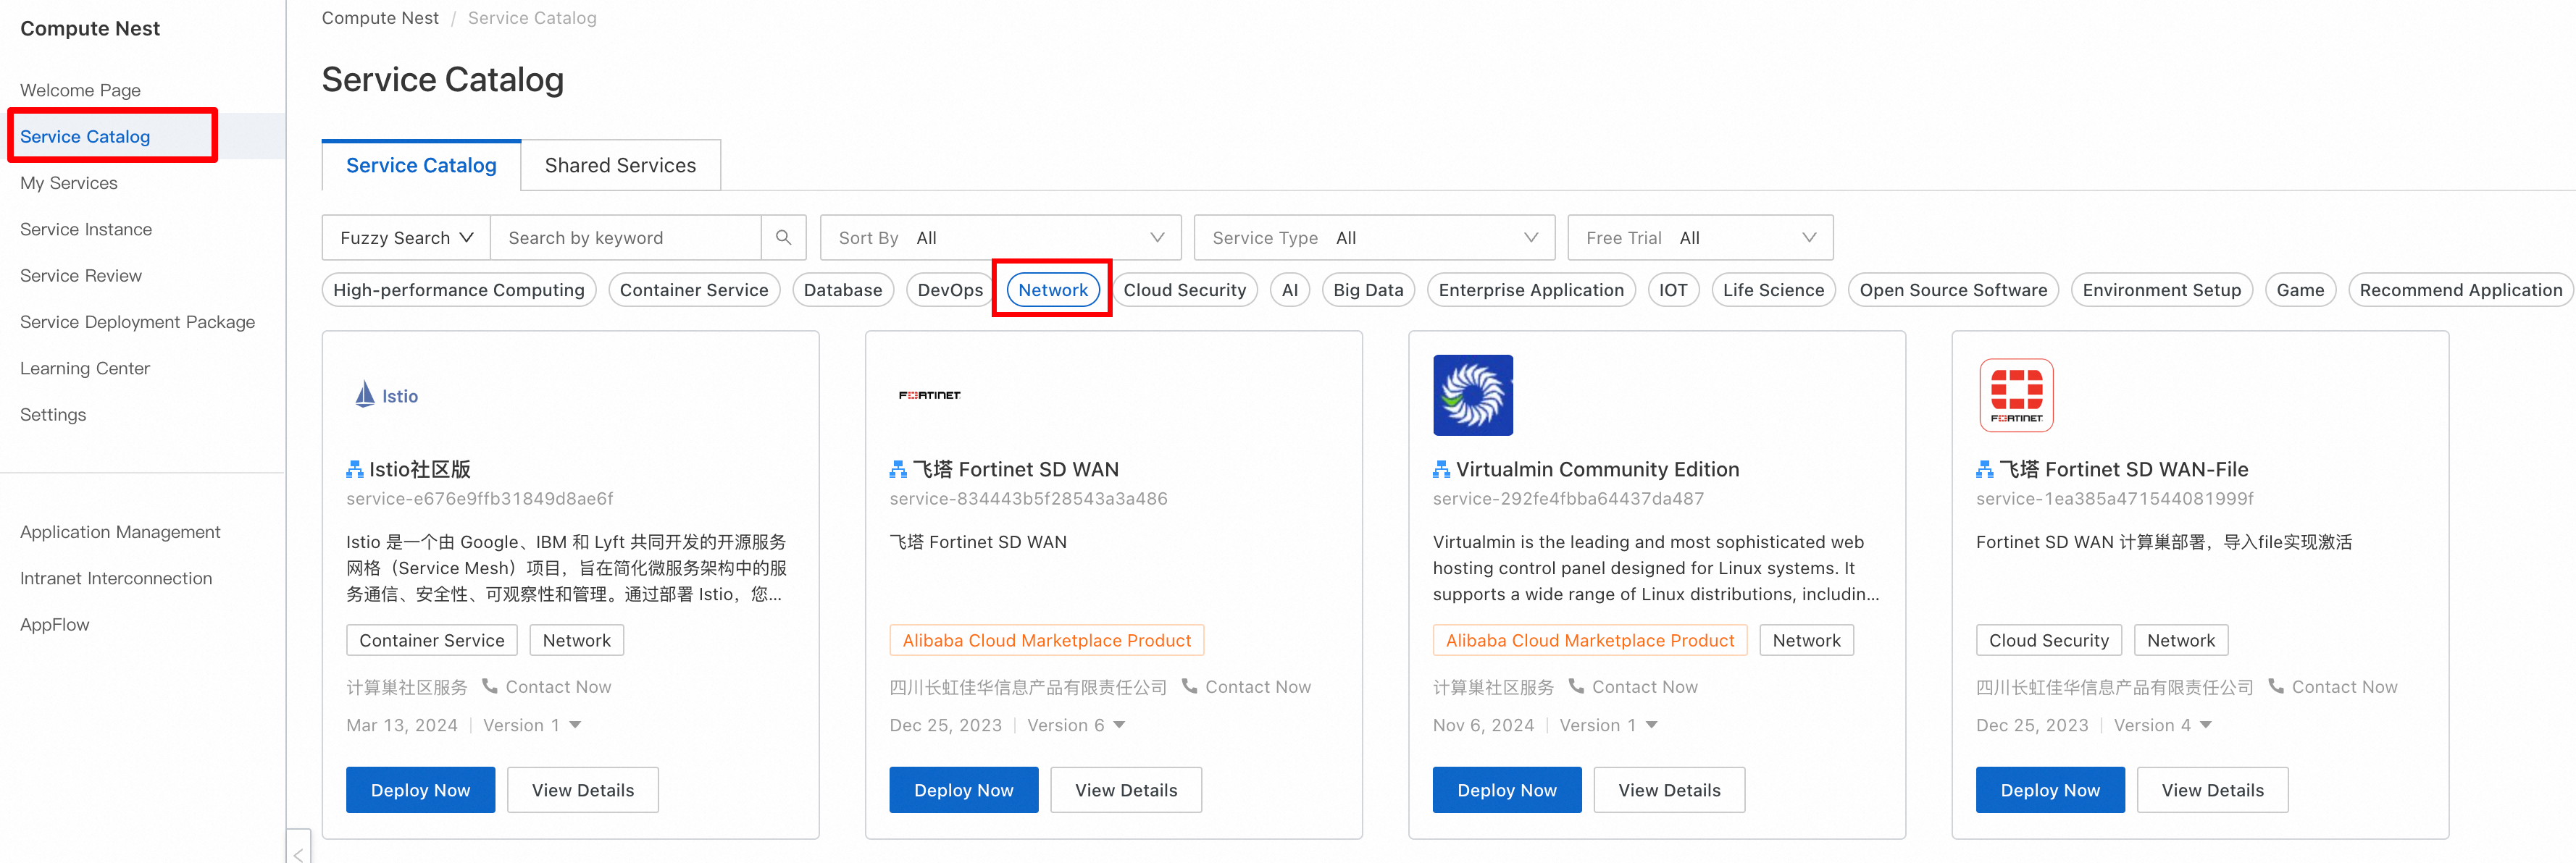Click Deploy Now for Istio社区版
The height and width of the screenshot is (863, 2576).
[420, 789]
